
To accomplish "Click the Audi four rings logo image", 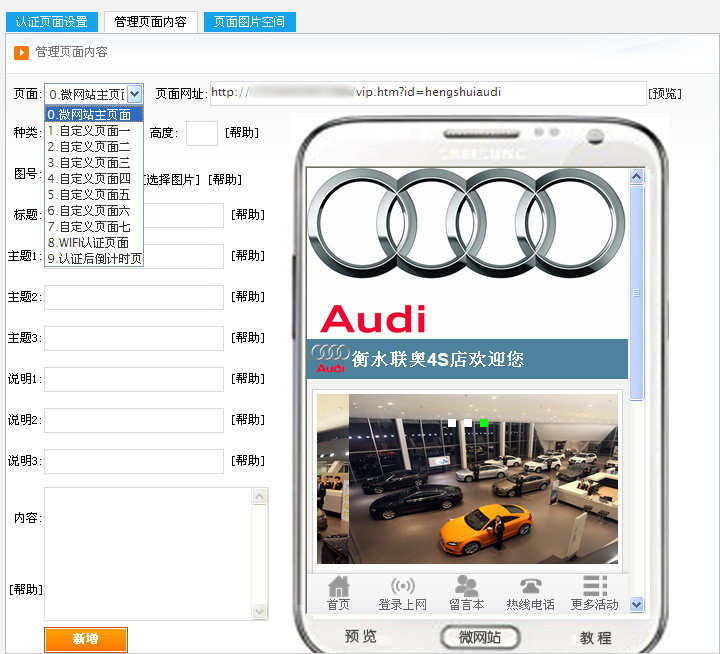I will (x=467, y=223).
